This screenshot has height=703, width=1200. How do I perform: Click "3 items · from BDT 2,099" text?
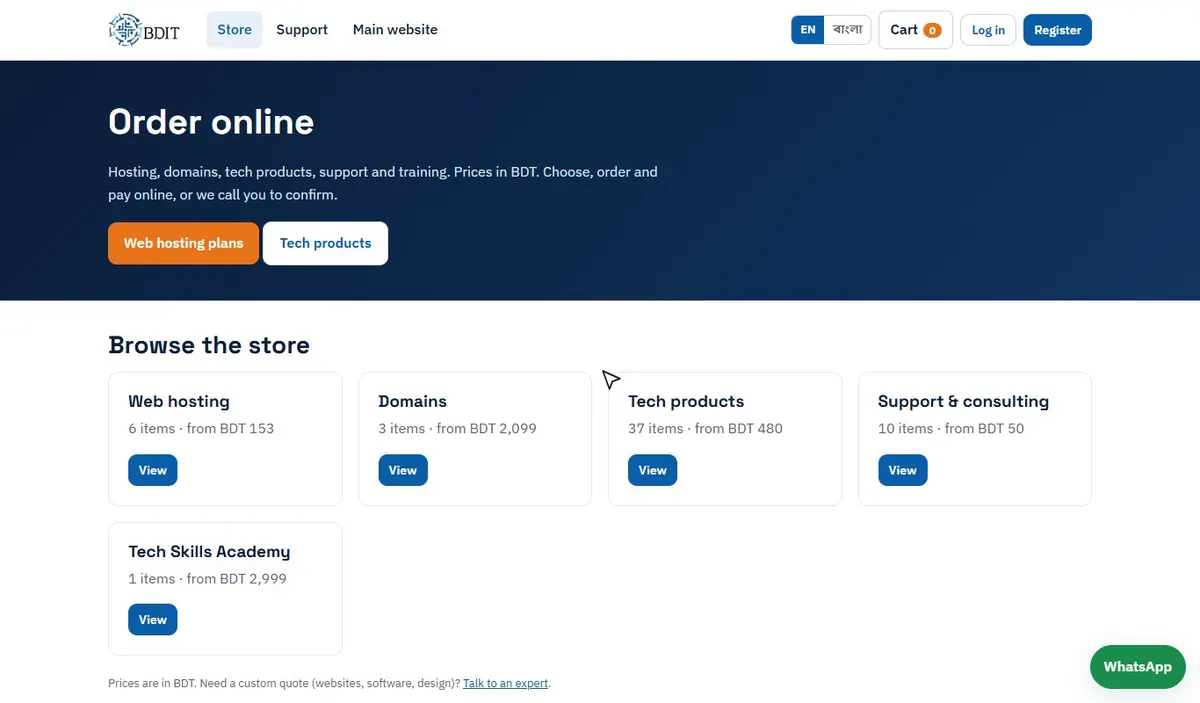(457, 429)
